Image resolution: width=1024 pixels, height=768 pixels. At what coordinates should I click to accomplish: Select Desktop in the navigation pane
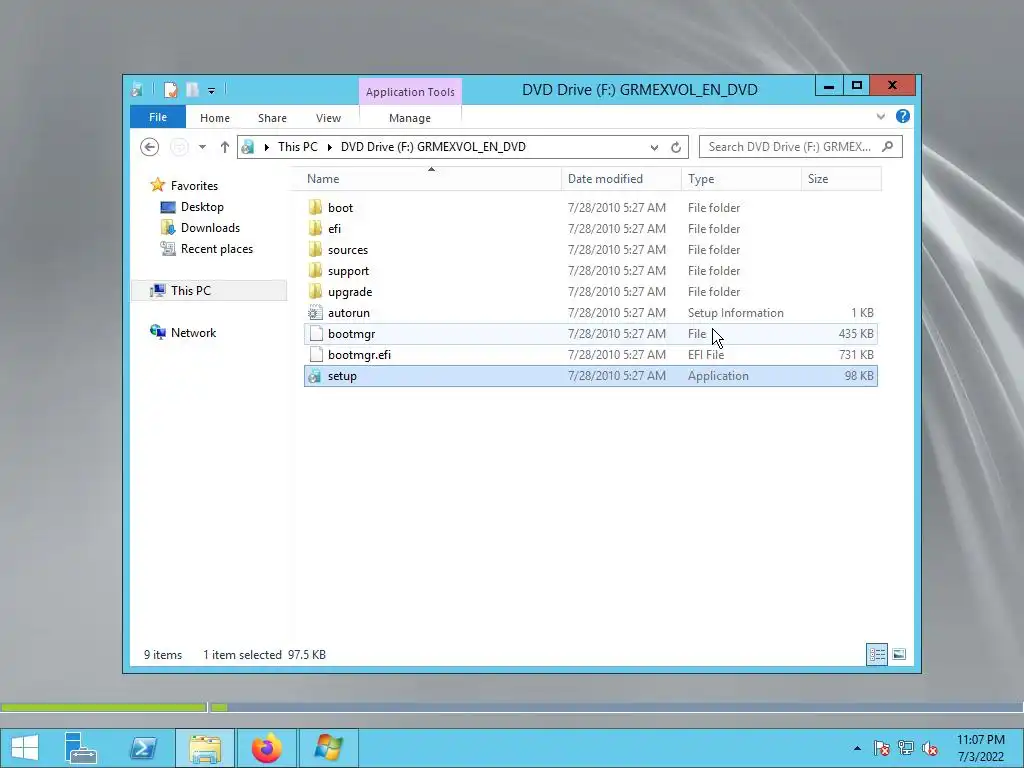(202, 207)
